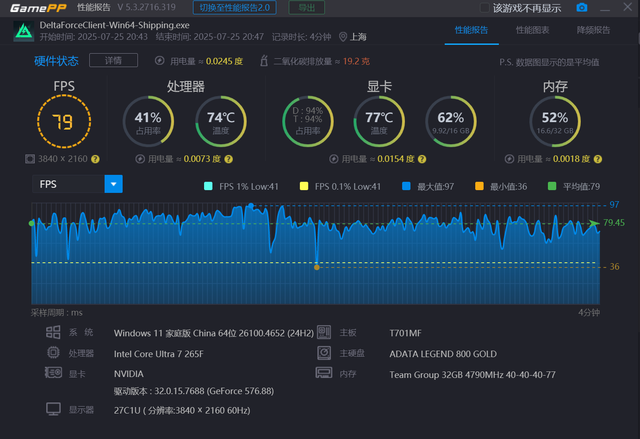Open the FPS chart metric dropdown
Screen dimensions: 640x439
(x=113, y=184)
